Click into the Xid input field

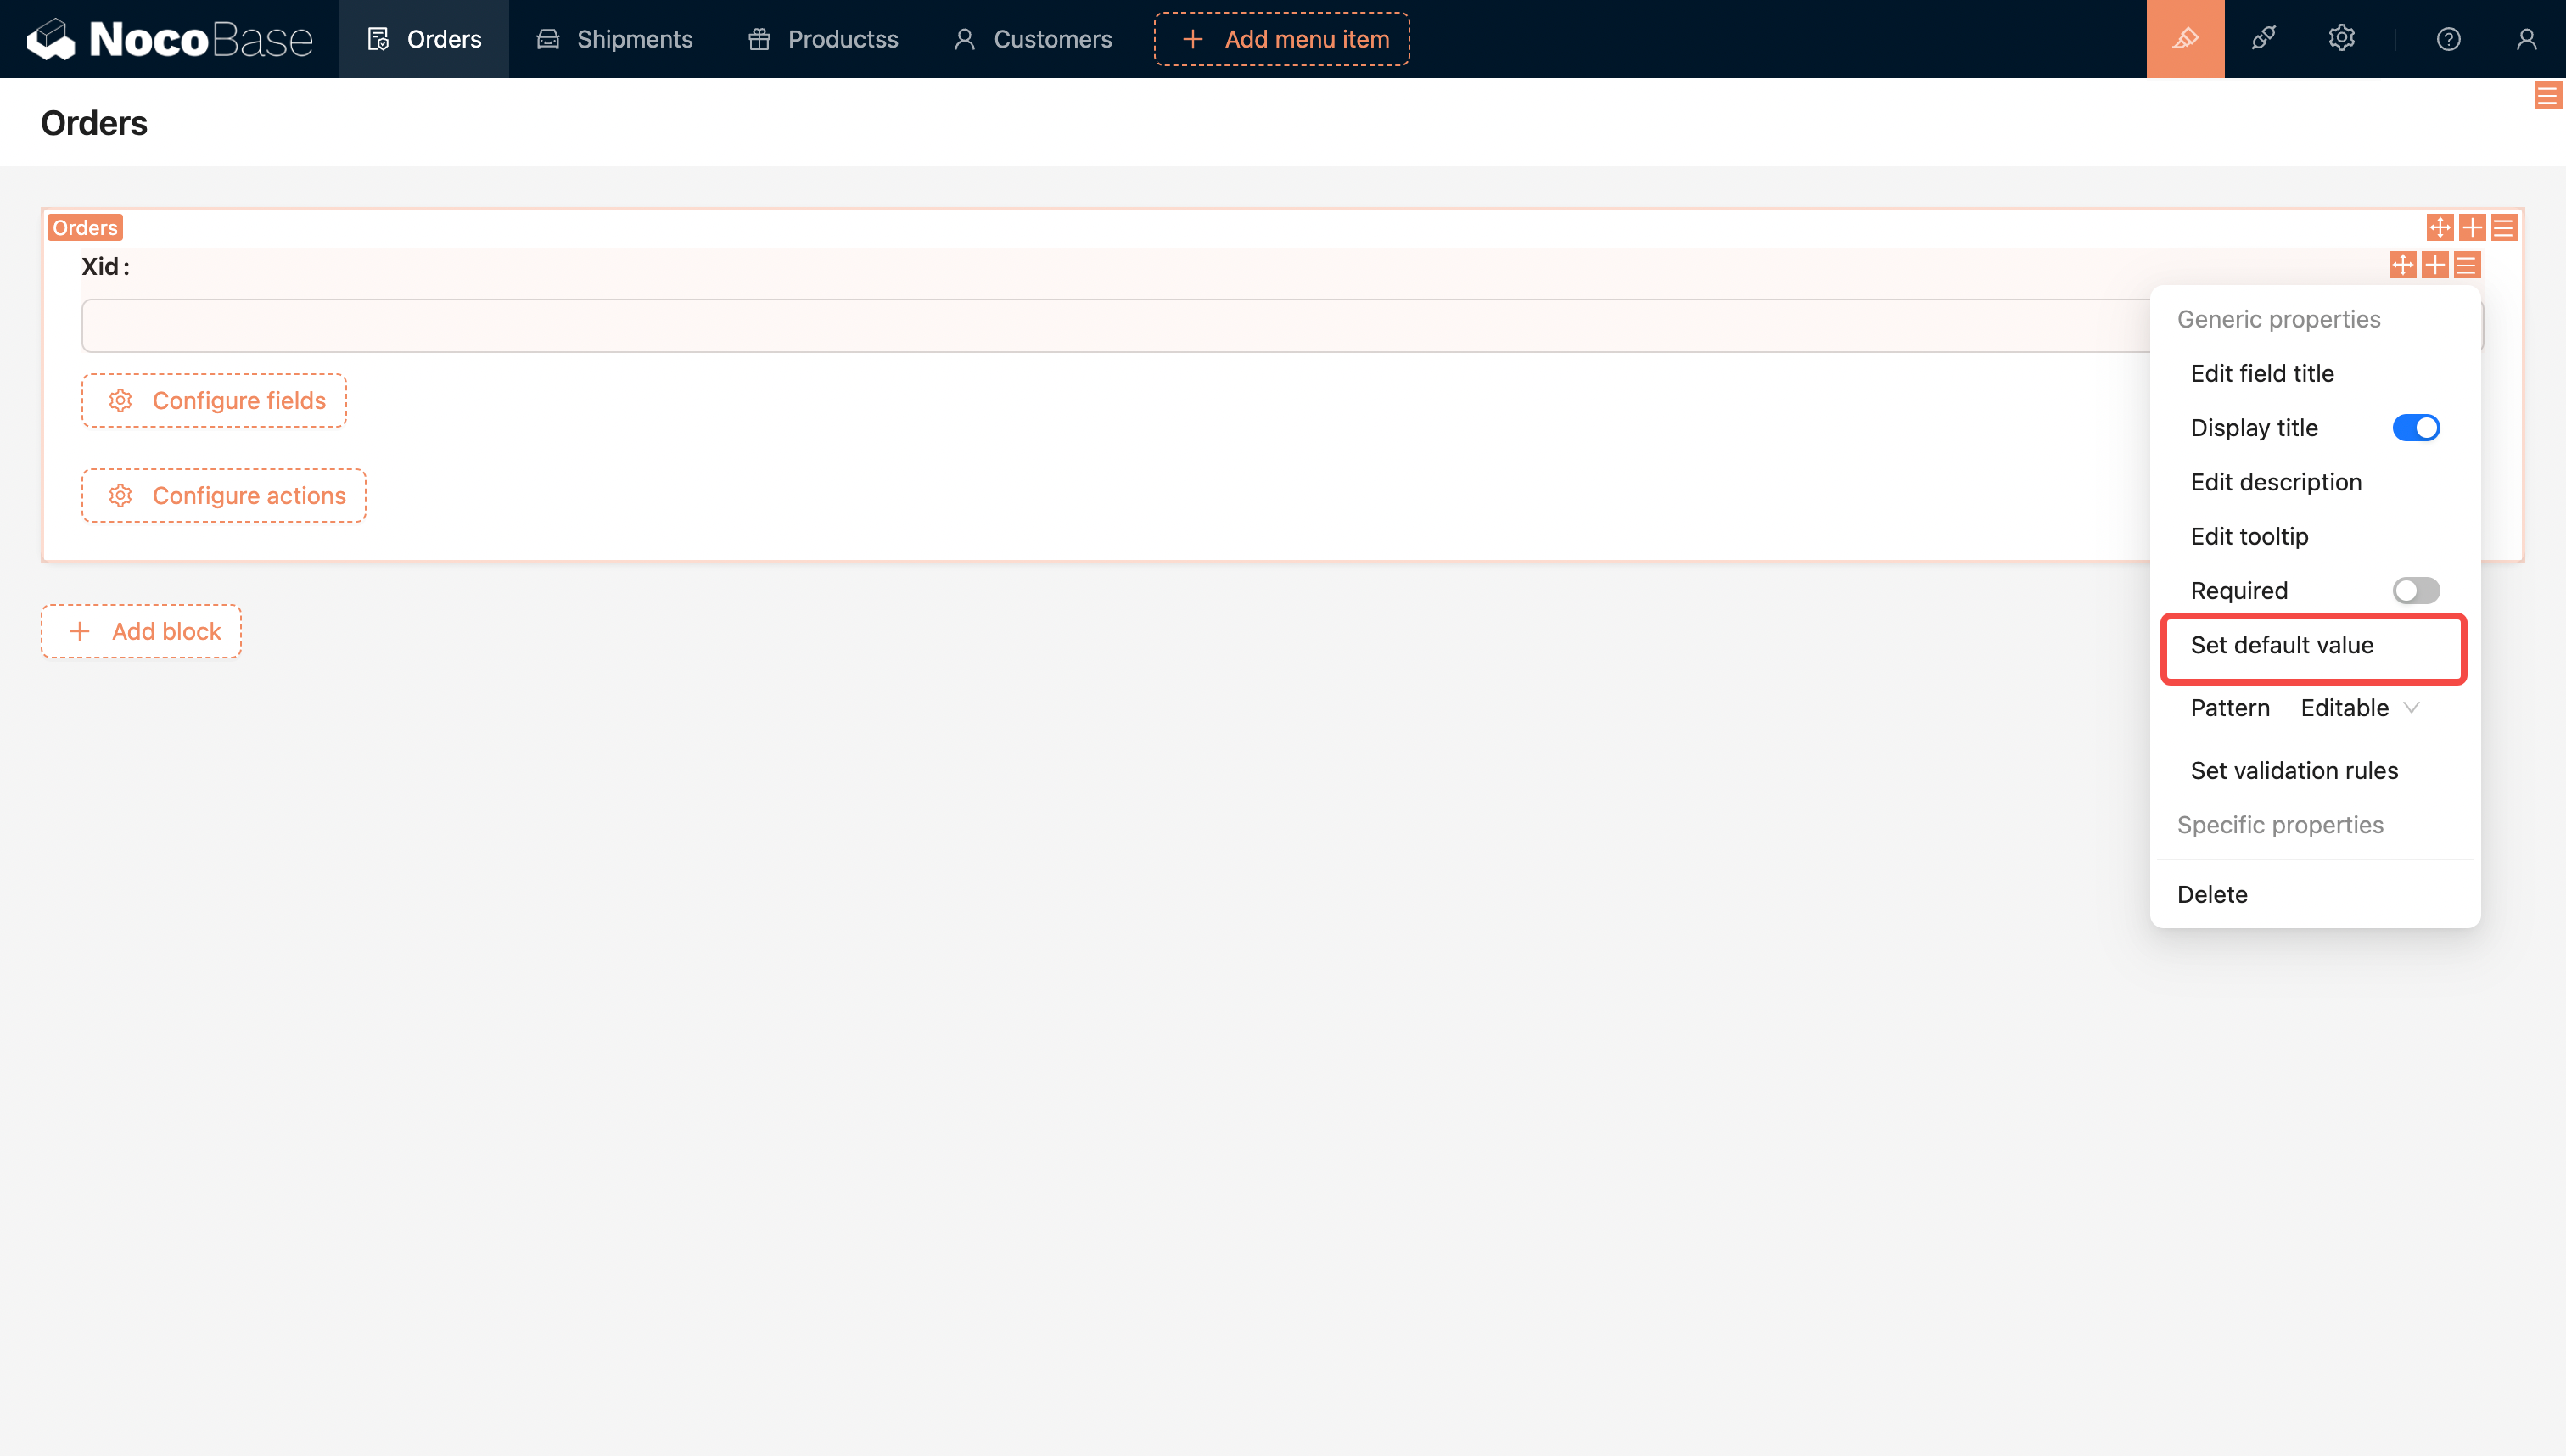click(1100, 326)
